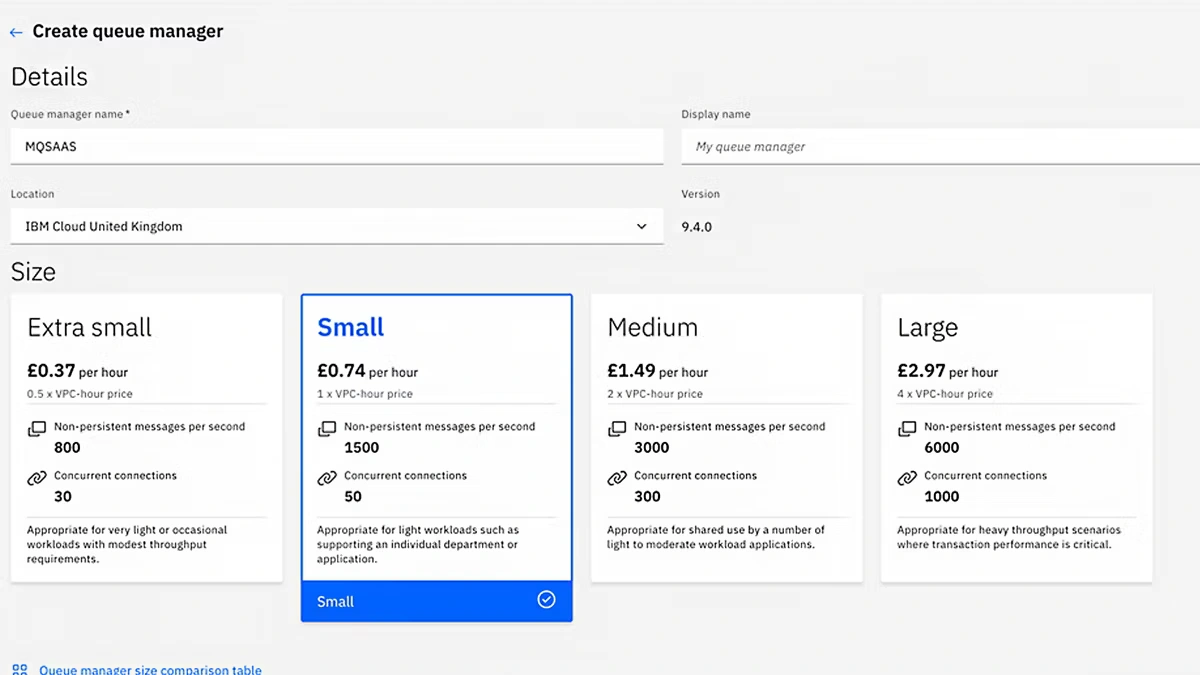The image size is (1200, 675).
Task: Click the comparison table grid icon
Action: 19,669
